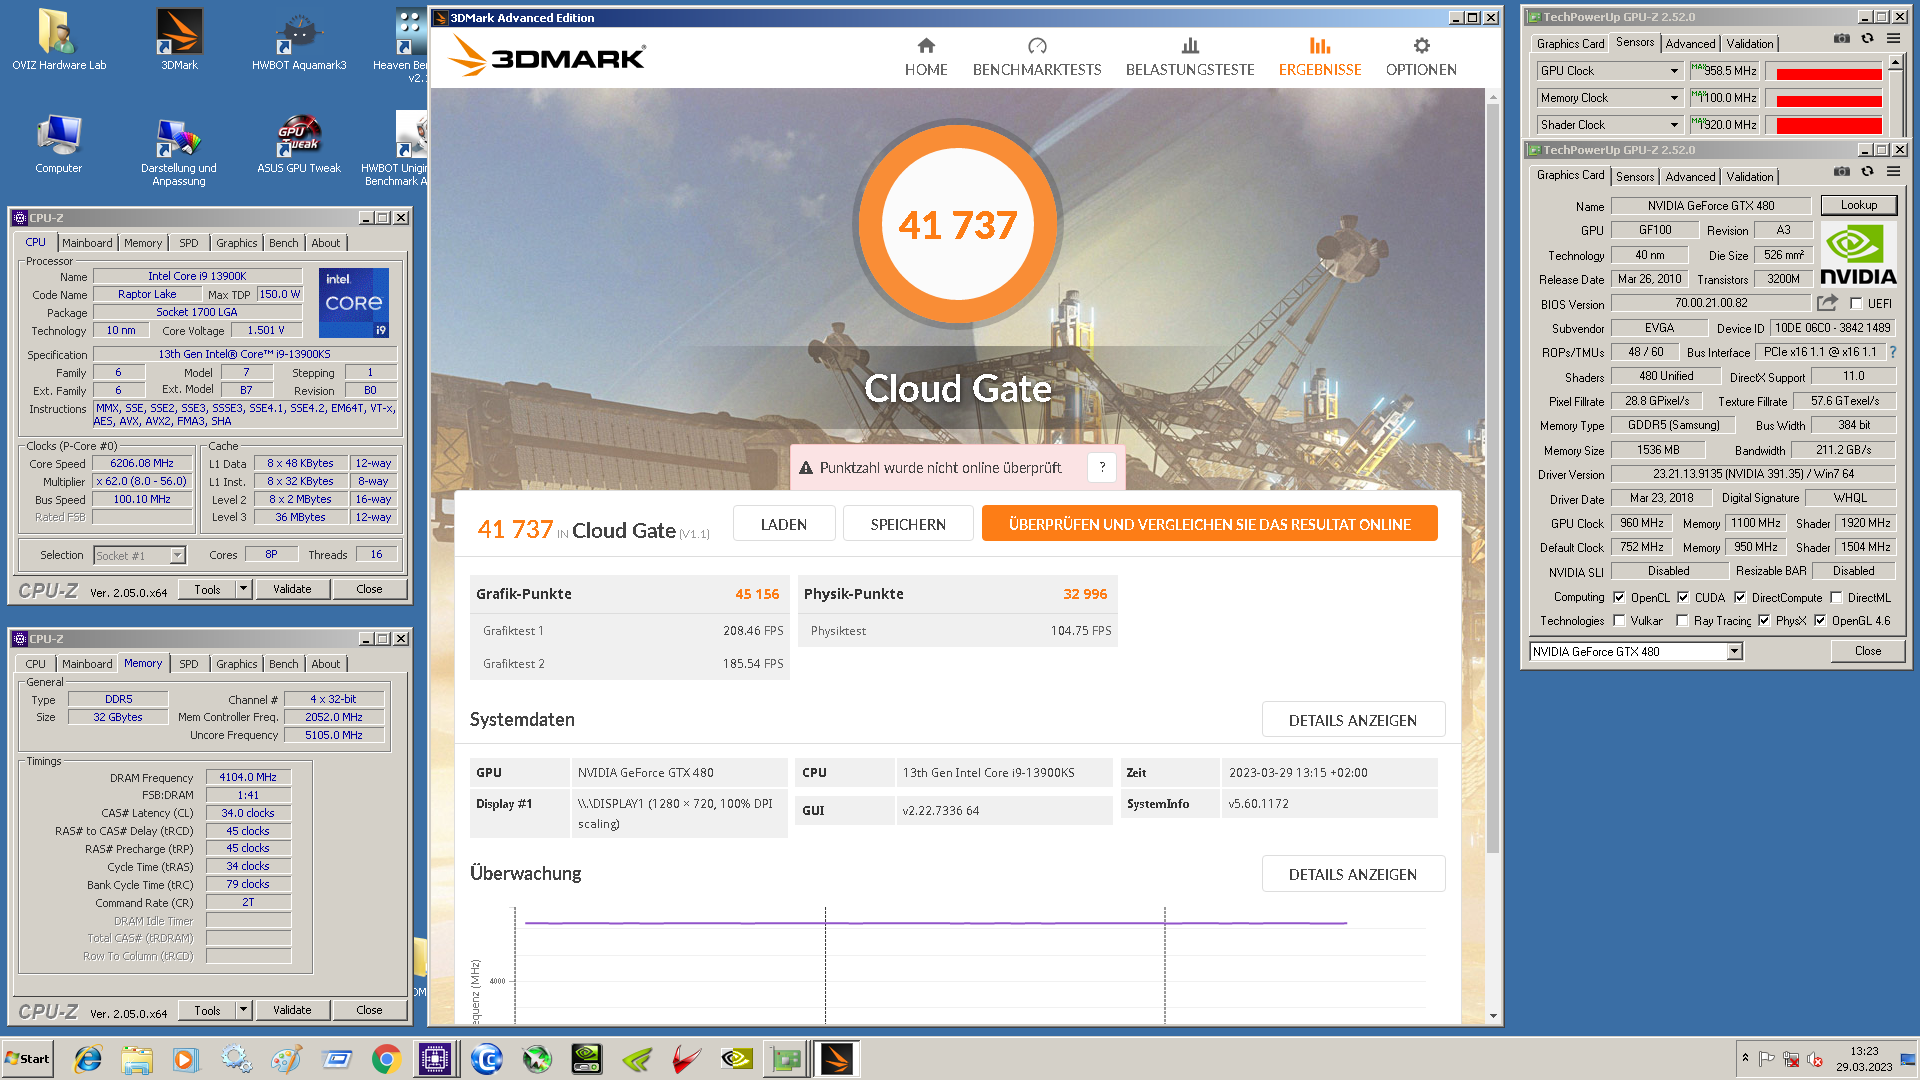Image resolution: width=1920 pixels, height=1080 pixels.
Task: Toggle the CUDA checkbox
Action: click(x=1683, y=598)
